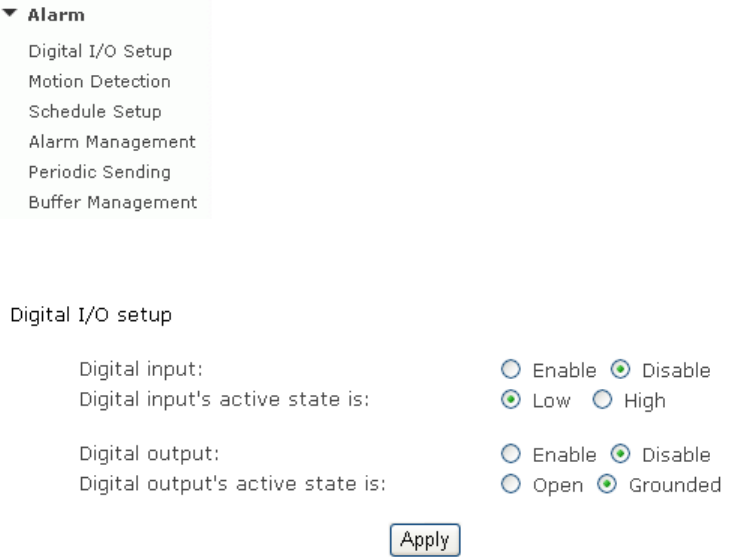
Task: Choose Grounded for digital output state
Action: click(x=607, y=486)
